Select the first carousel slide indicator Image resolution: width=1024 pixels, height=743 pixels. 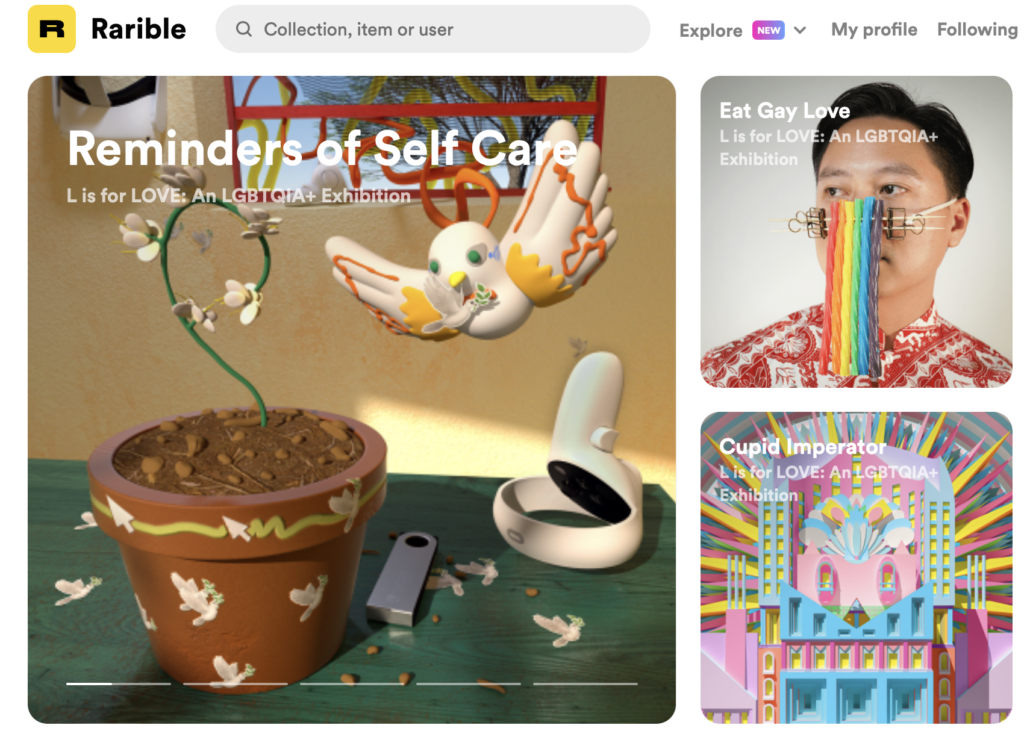[x=118, y=684]
